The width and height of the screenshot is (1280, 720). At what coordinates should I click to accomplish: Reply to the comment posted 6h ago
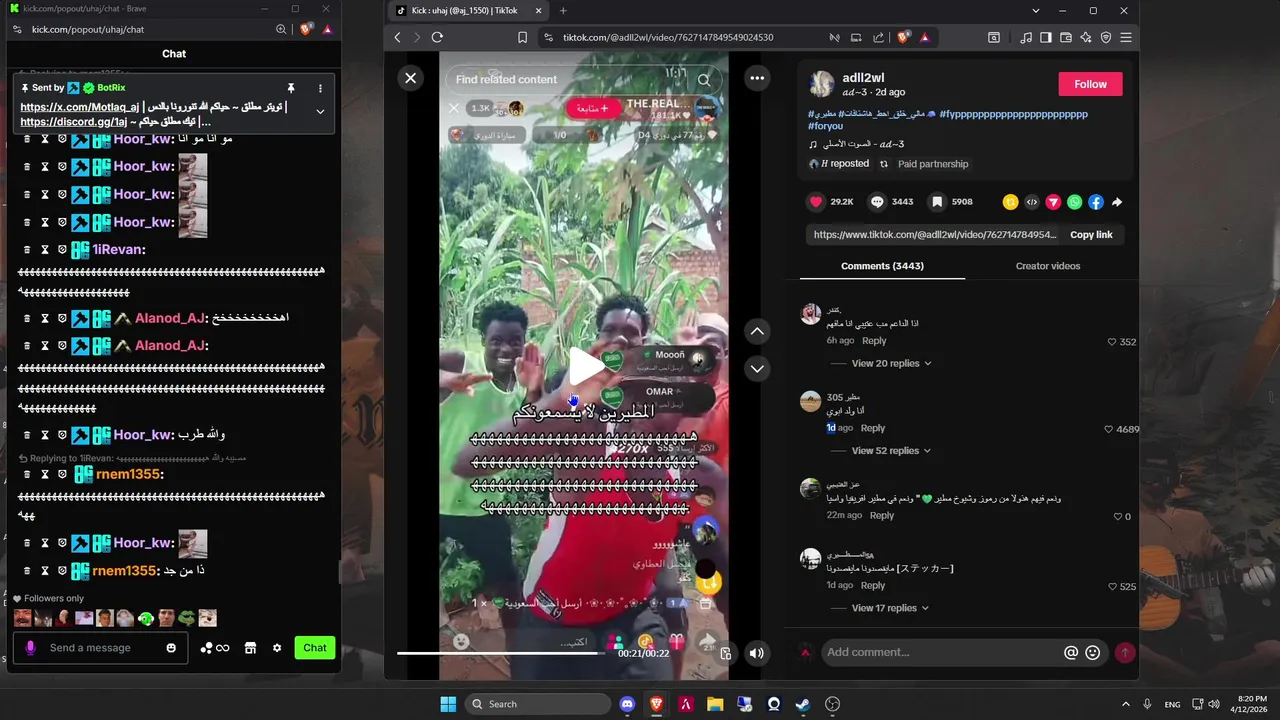tap(874, 341)
